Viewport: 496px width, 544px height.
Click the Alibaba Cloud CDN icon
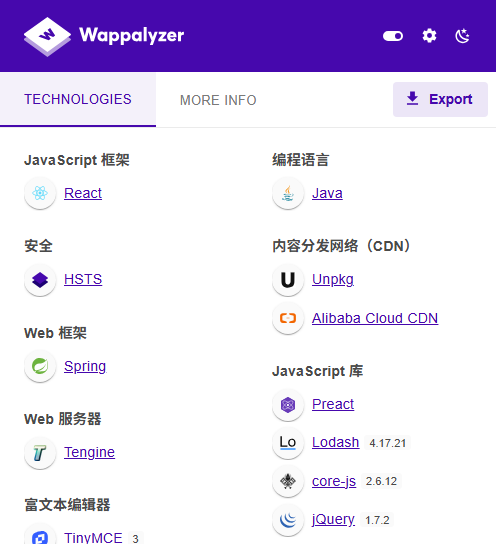(x=288, y=318)
